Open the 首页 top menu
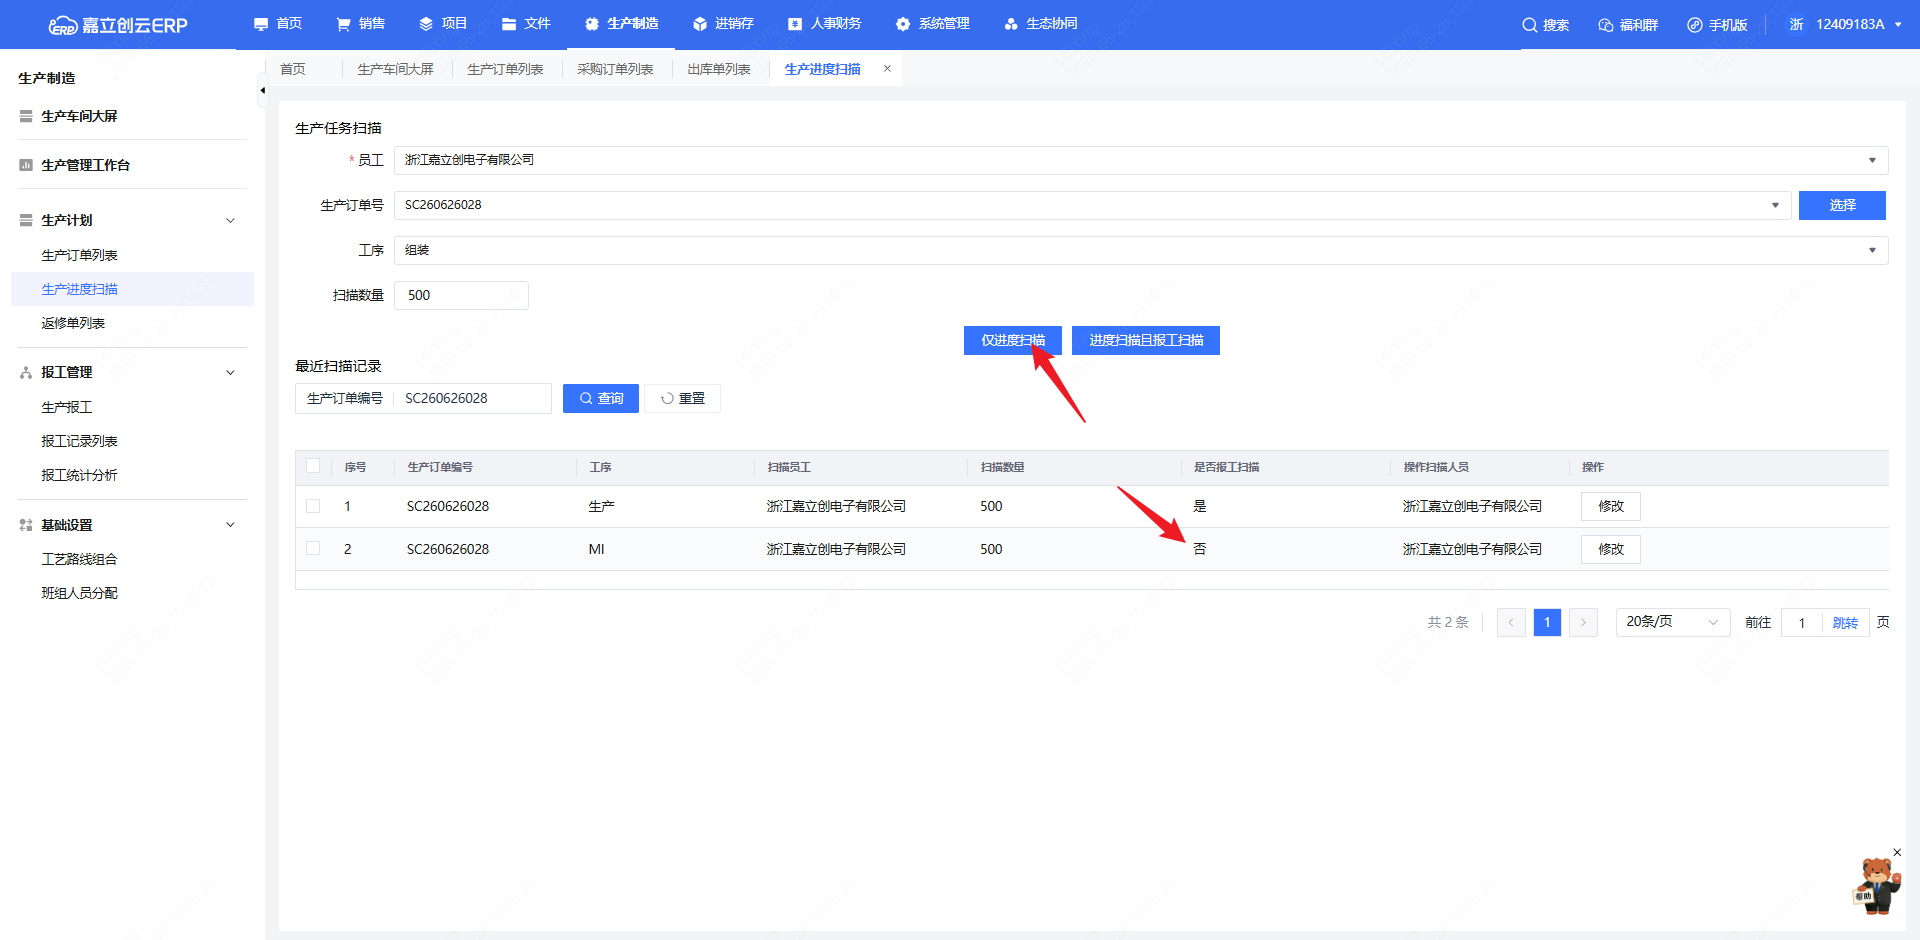Viewport: 1920px width, 940px height. 278,24
